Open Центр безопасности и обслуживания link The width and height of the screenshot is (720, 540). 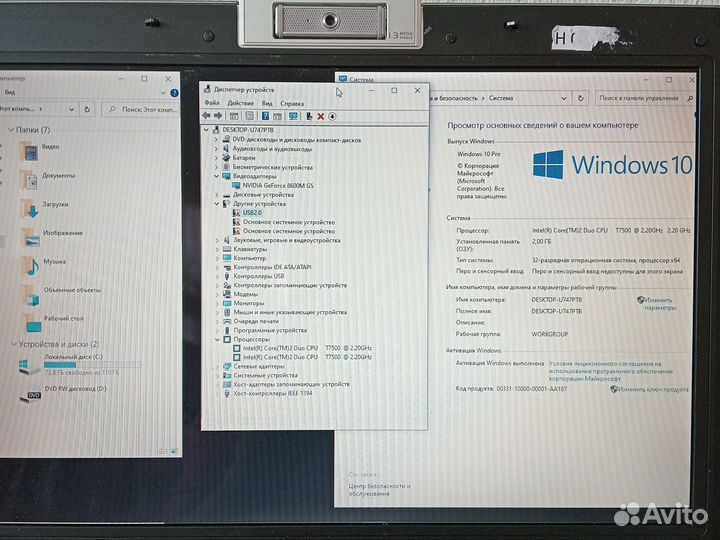point(379,489)
